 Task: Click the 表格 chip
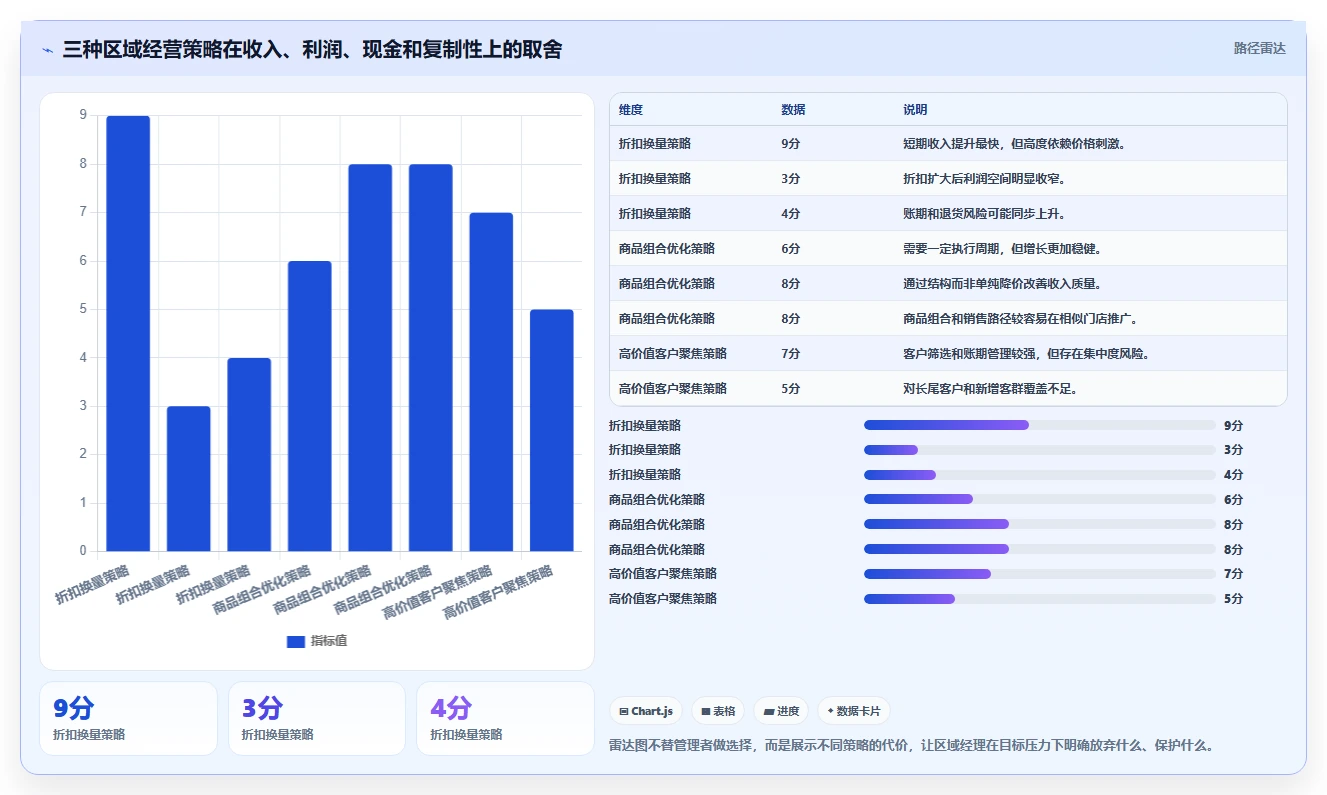(x=718, y=711)
